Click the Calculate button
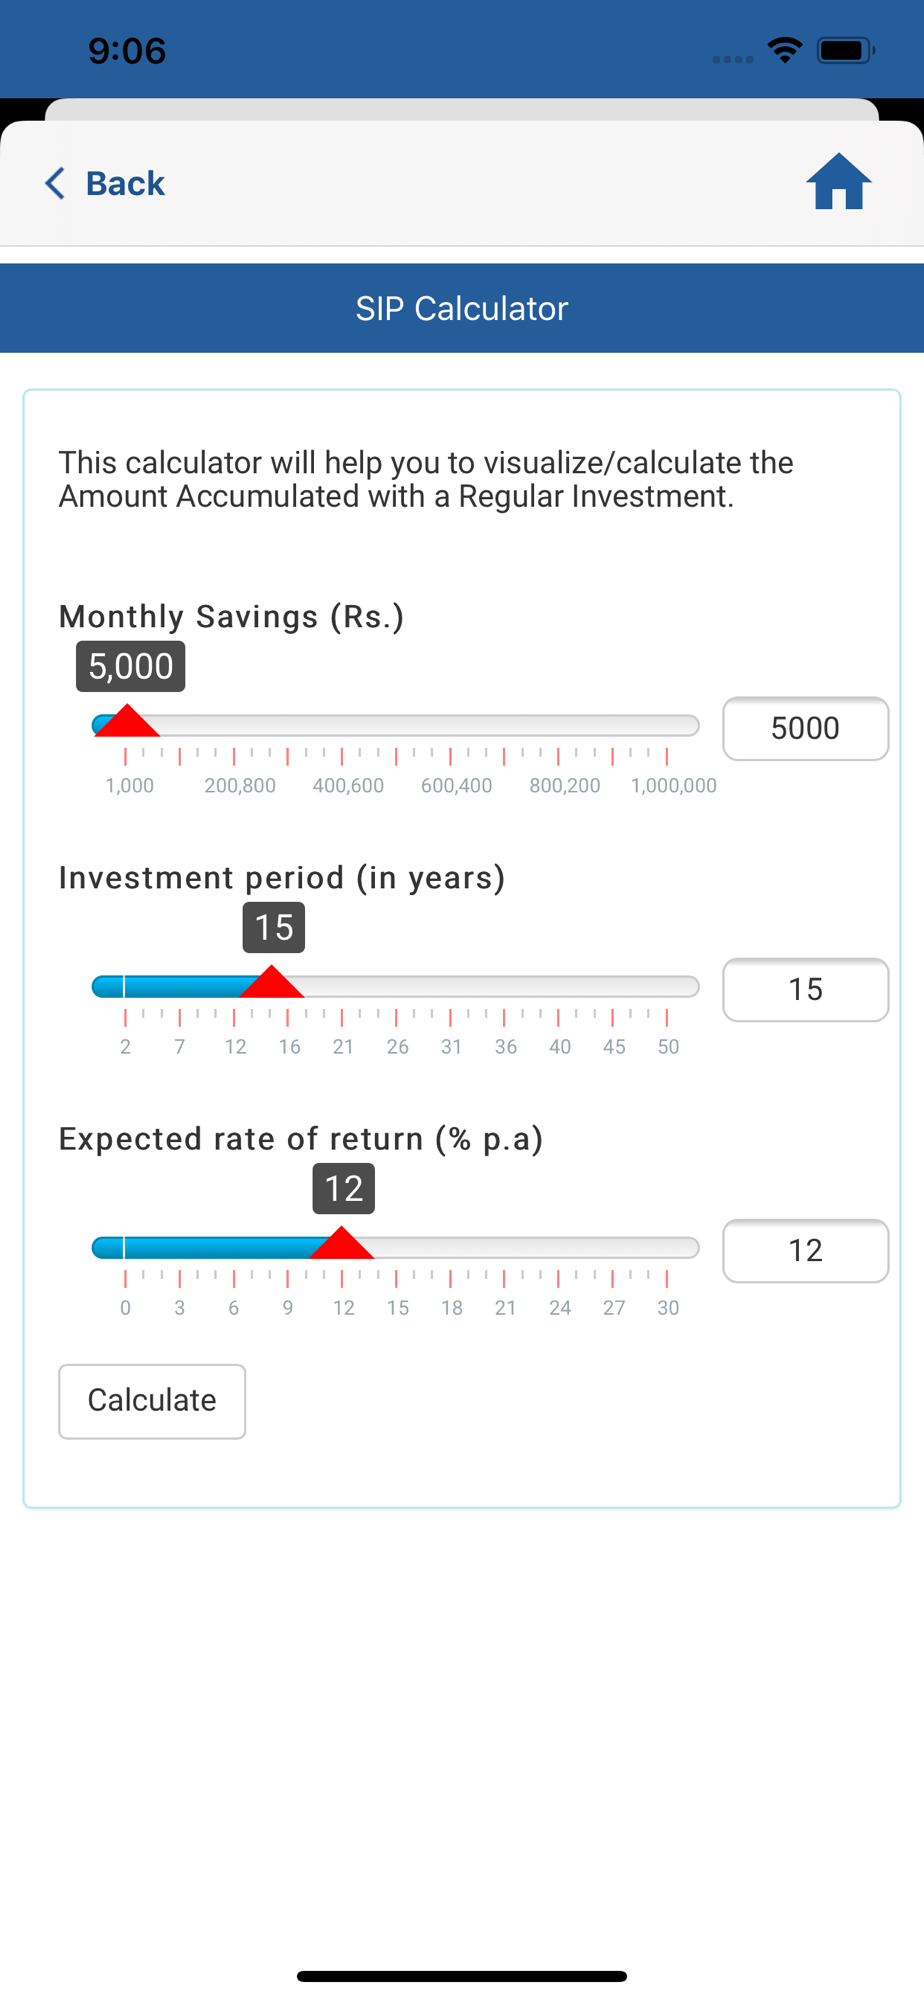Image resolution: width=924 pixels, height=2000 pixels. [152, 1401]
